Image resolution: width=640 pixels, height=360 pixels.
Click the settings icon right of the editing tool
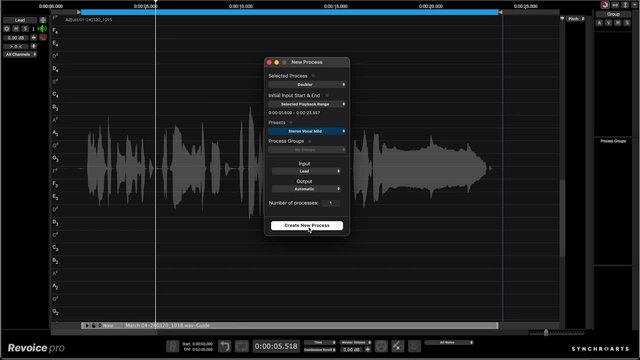tap(414, 346)
